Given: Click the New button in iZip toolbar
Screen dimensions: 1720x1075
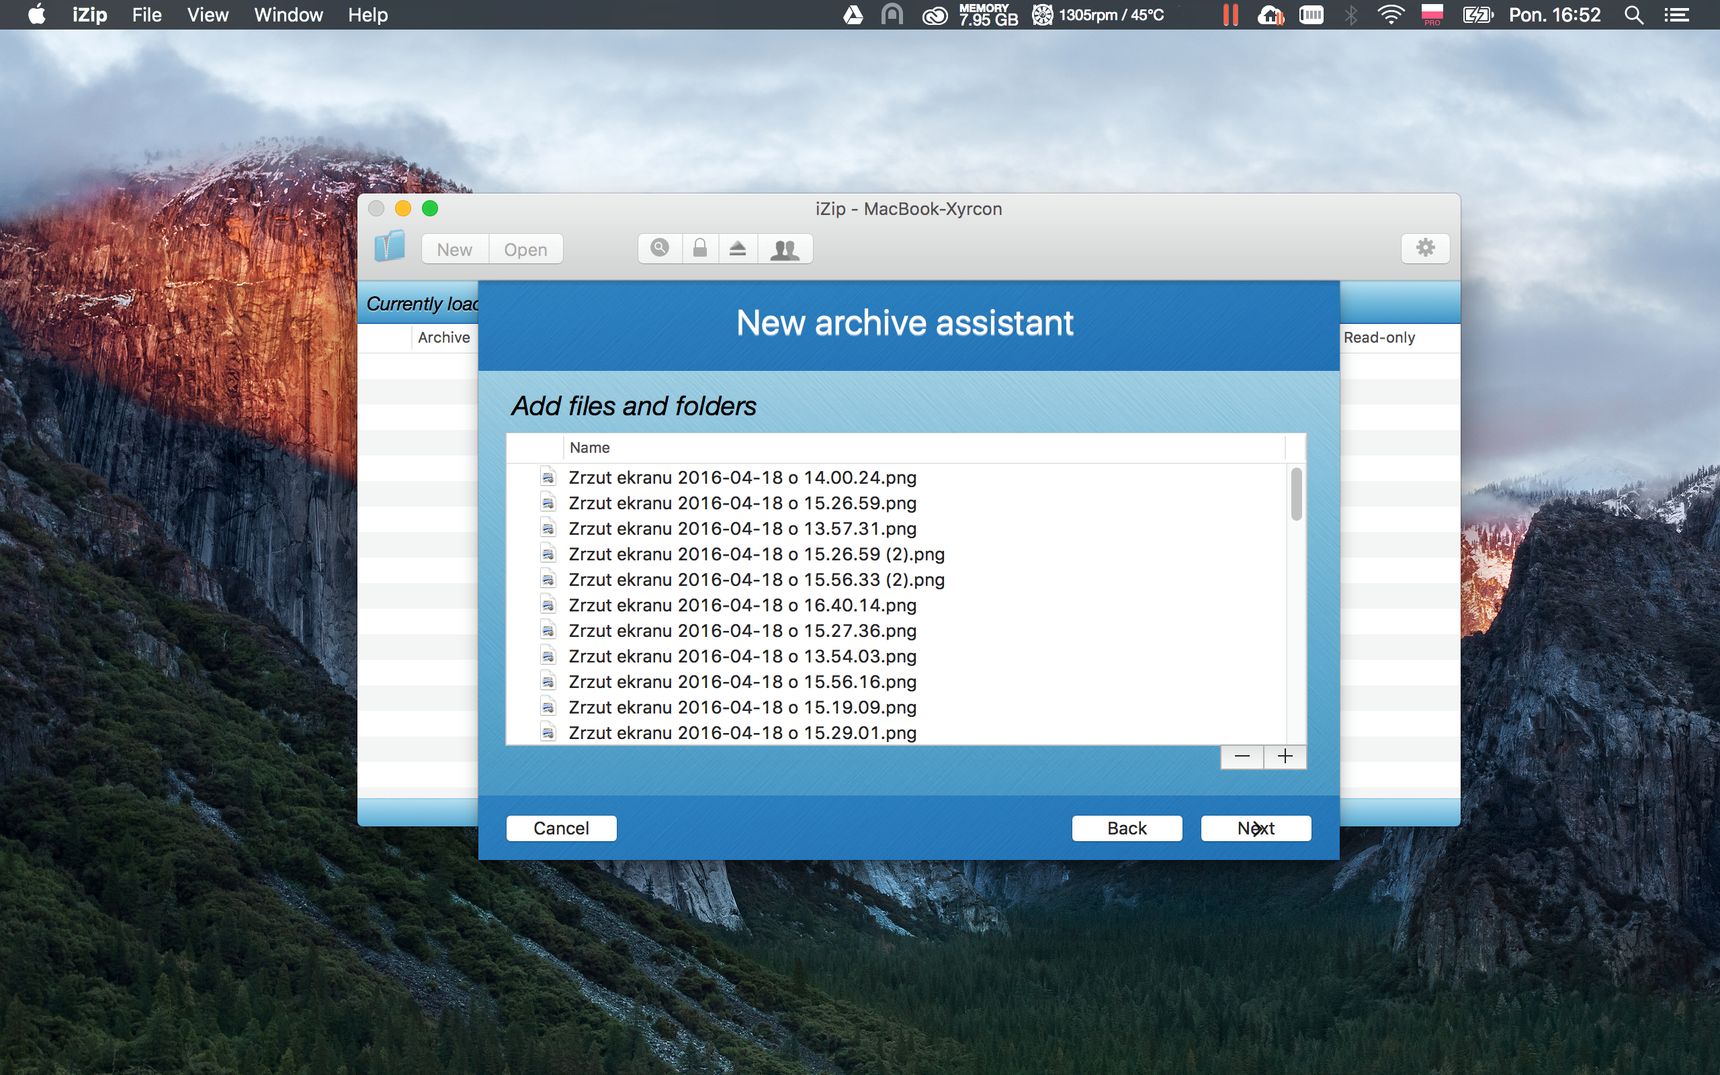Looking at the screenshot, I should point(455,249).
